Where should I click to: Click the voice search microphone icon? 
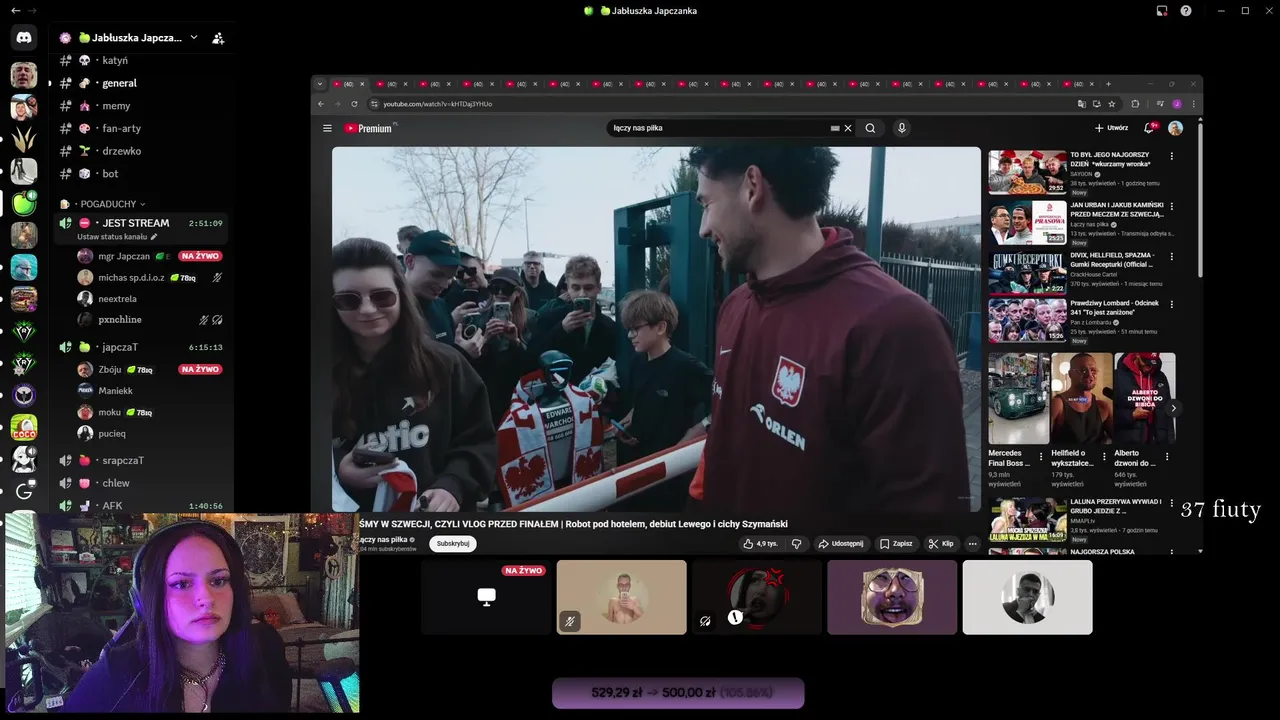coord(901,128)
